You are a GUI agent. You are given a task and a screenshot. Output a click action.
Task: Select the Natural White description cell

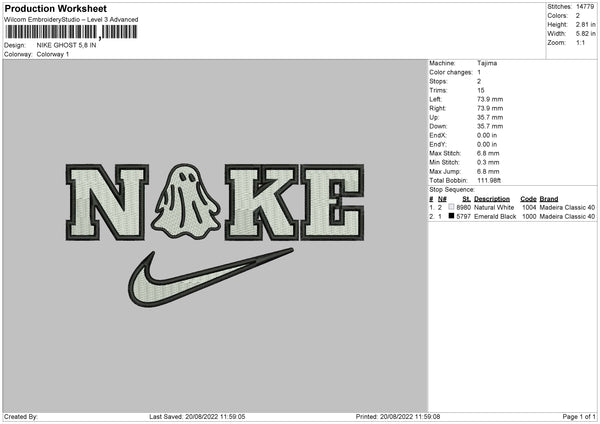click(x=494, y=207)
